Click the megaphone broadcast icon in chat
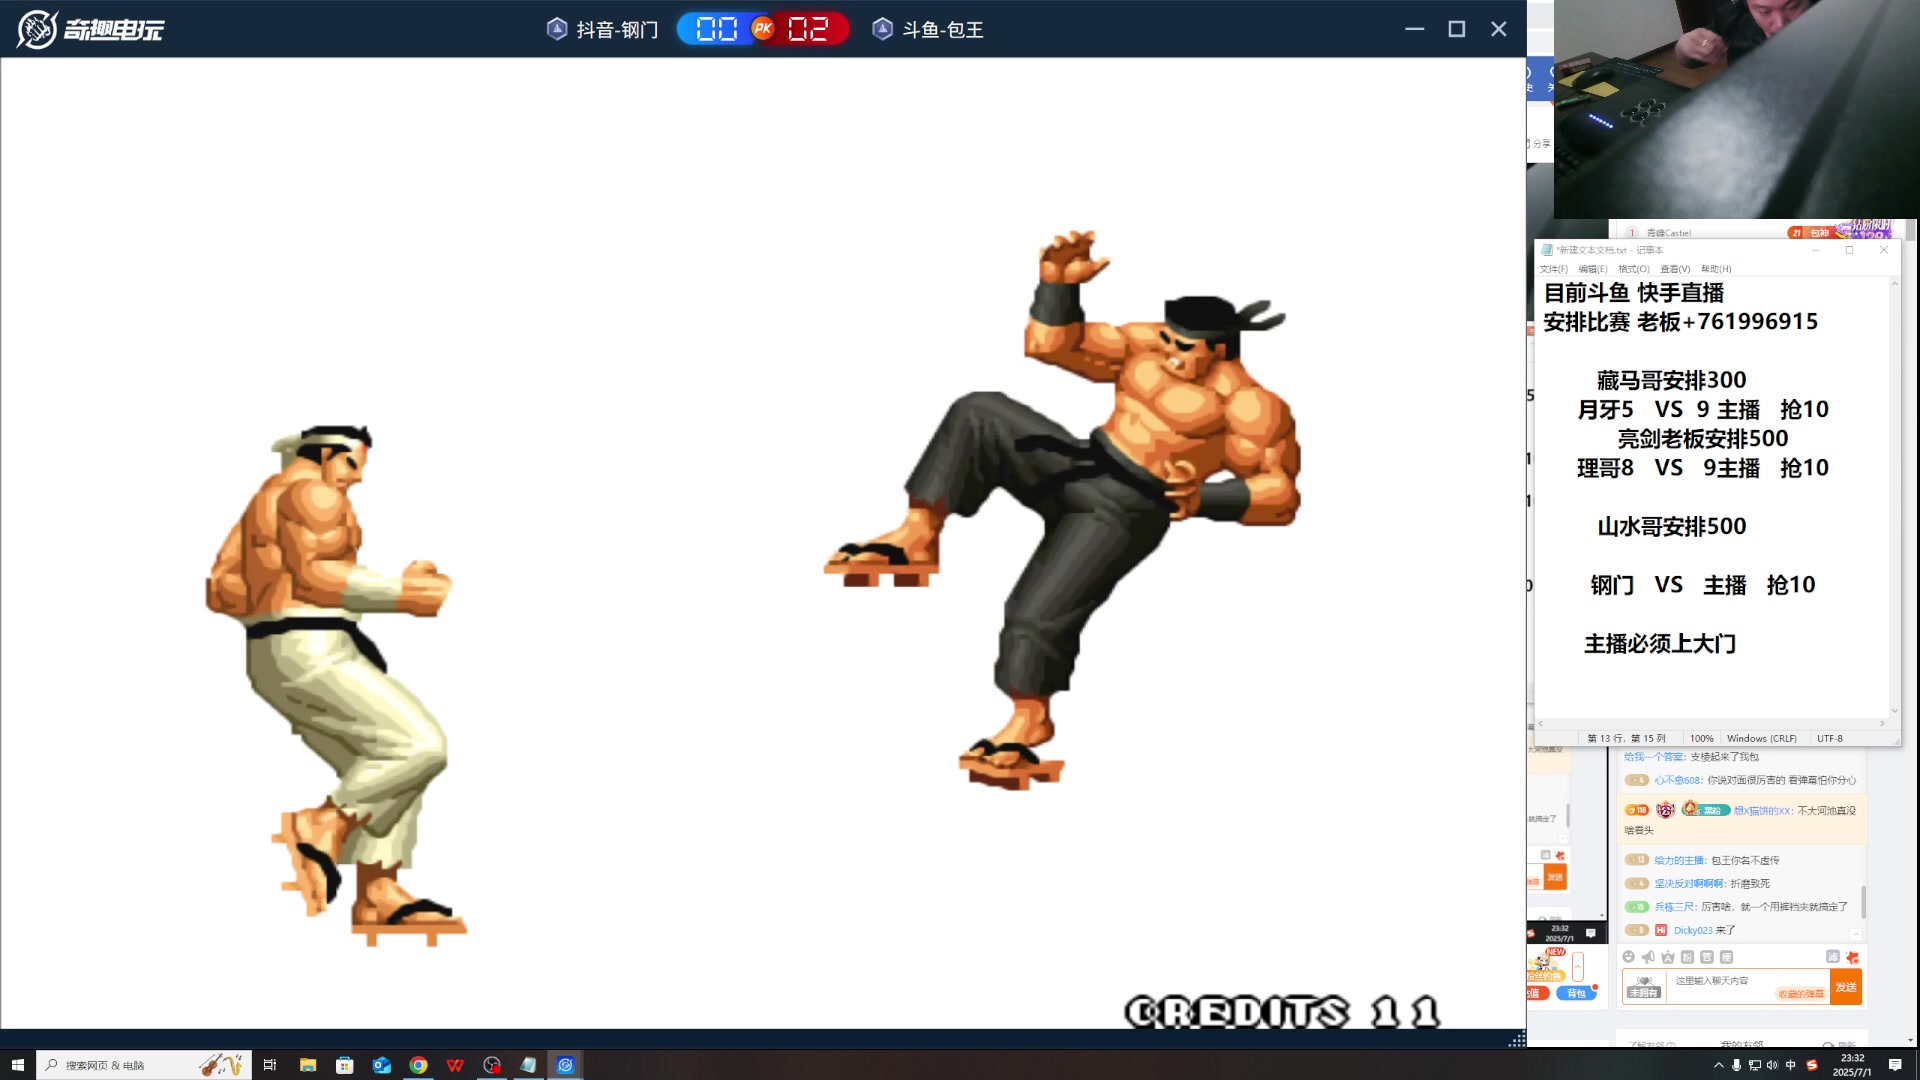 1648,957
